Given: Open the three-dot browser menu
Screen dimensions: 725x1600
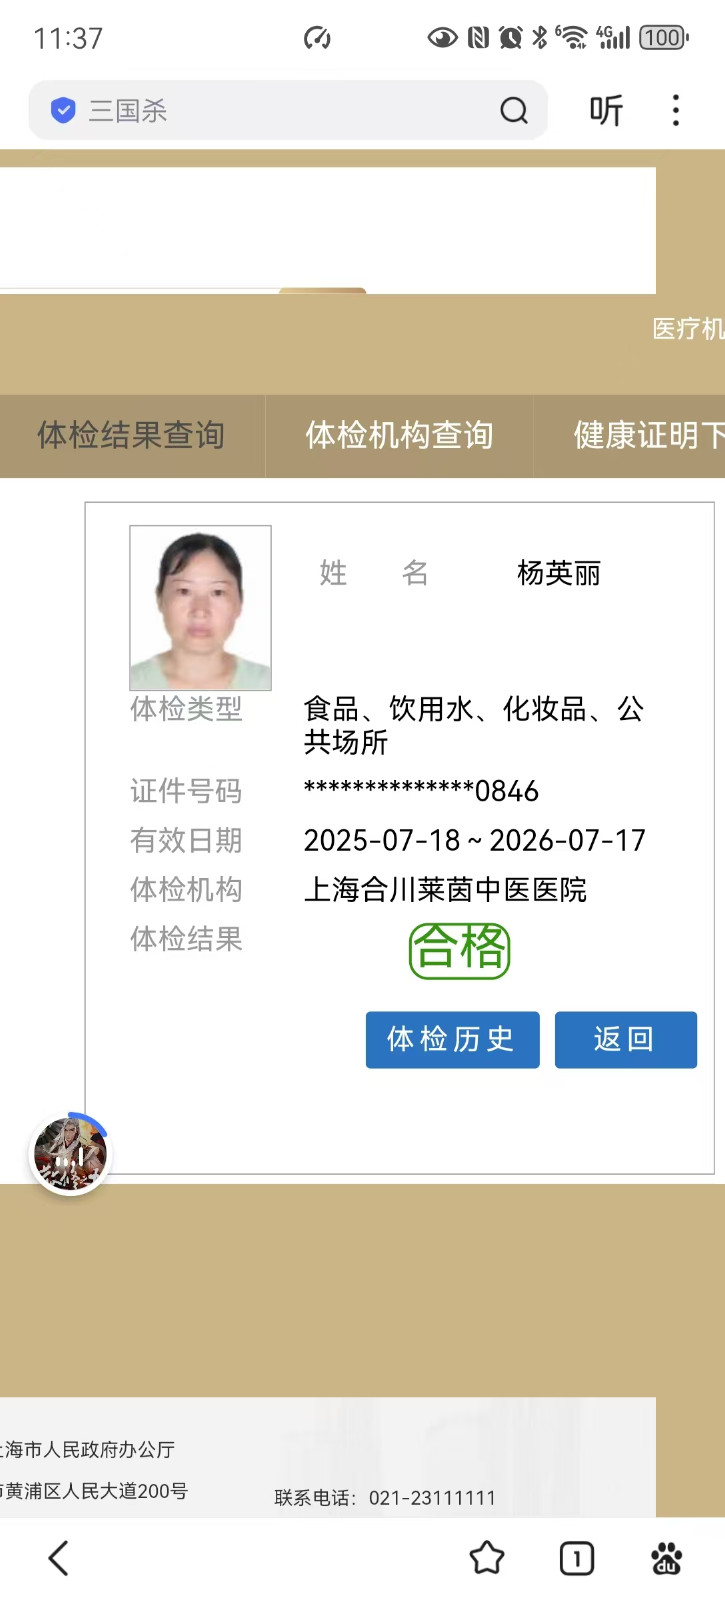Looking at the screenshot, I should pyautogui.click(x=676, y=110).
